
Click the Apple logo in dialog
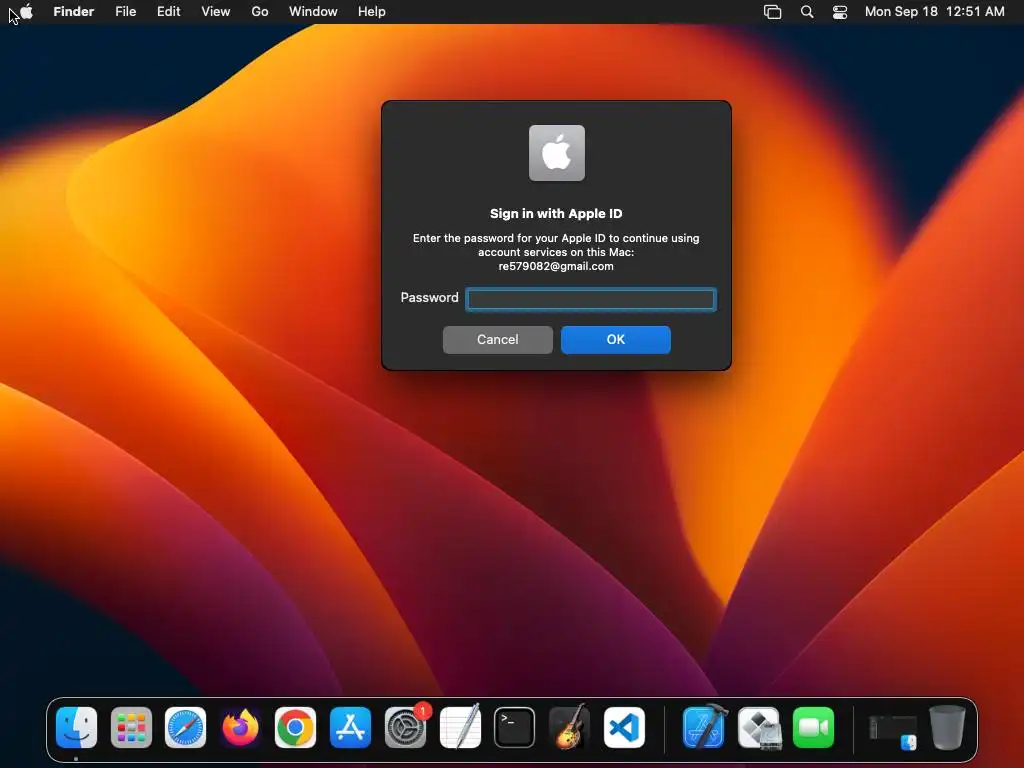(x=556, y=153)
